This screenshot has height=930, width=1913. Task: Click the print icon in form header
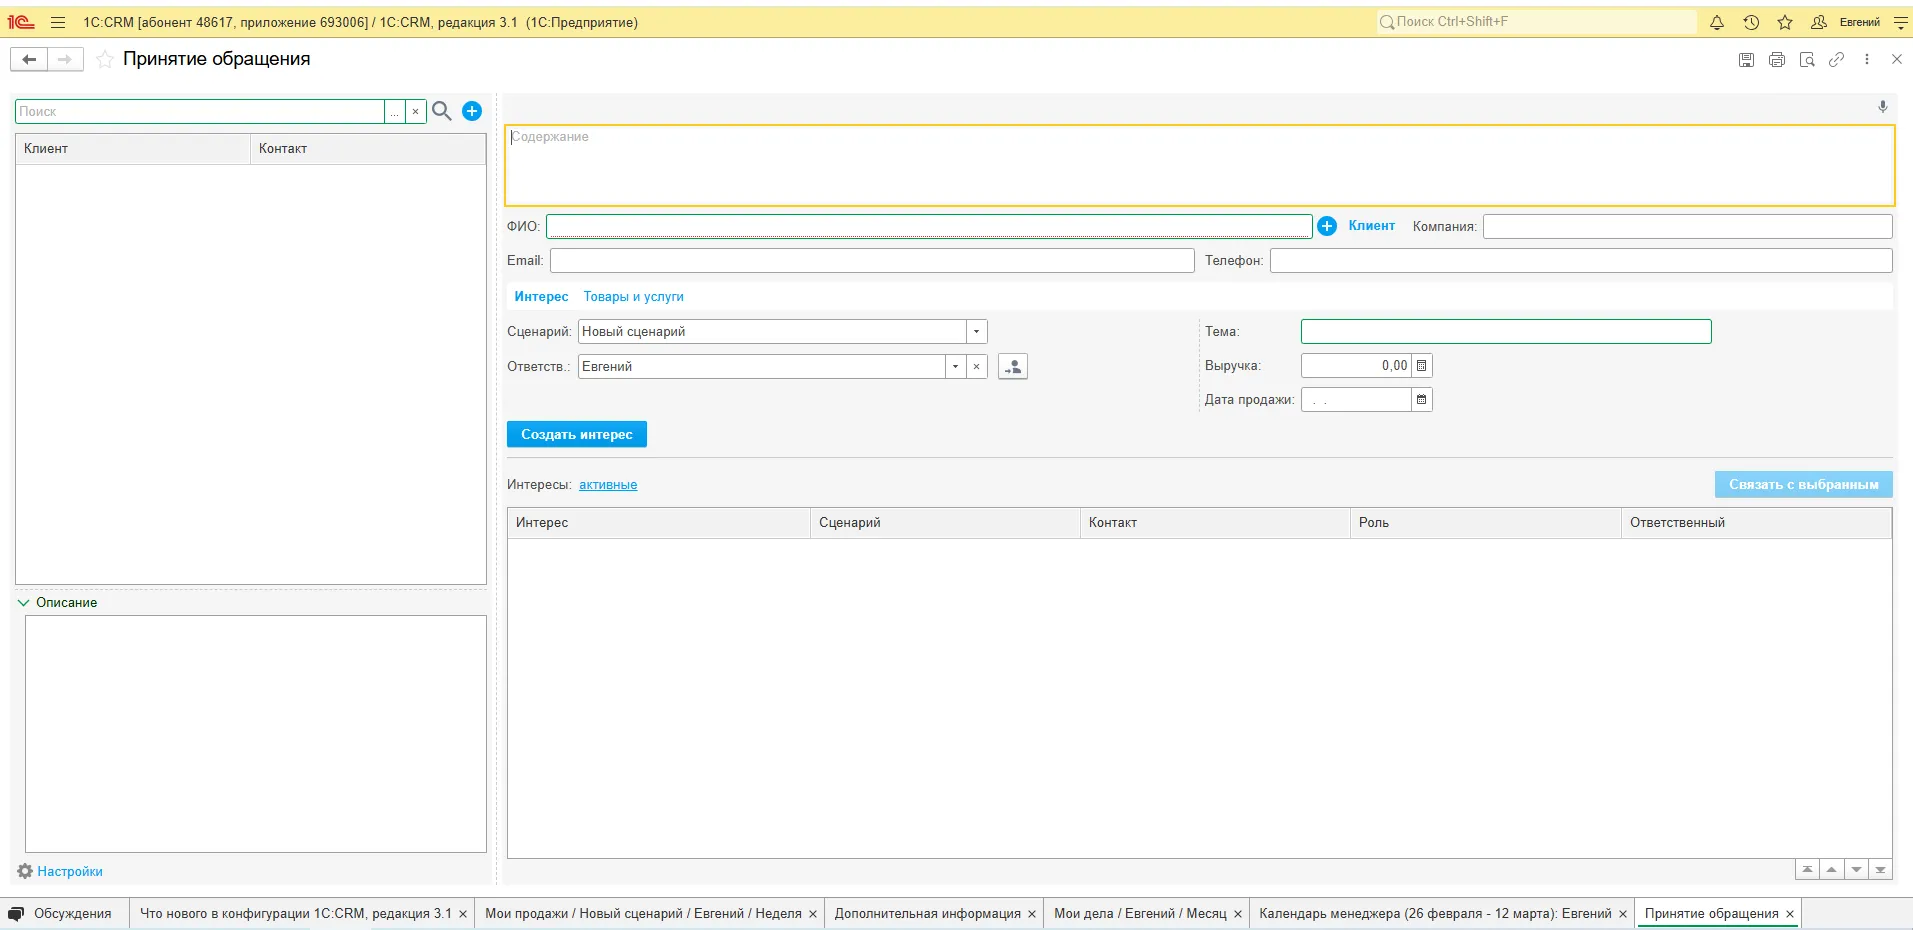(x=1777, y=60)
